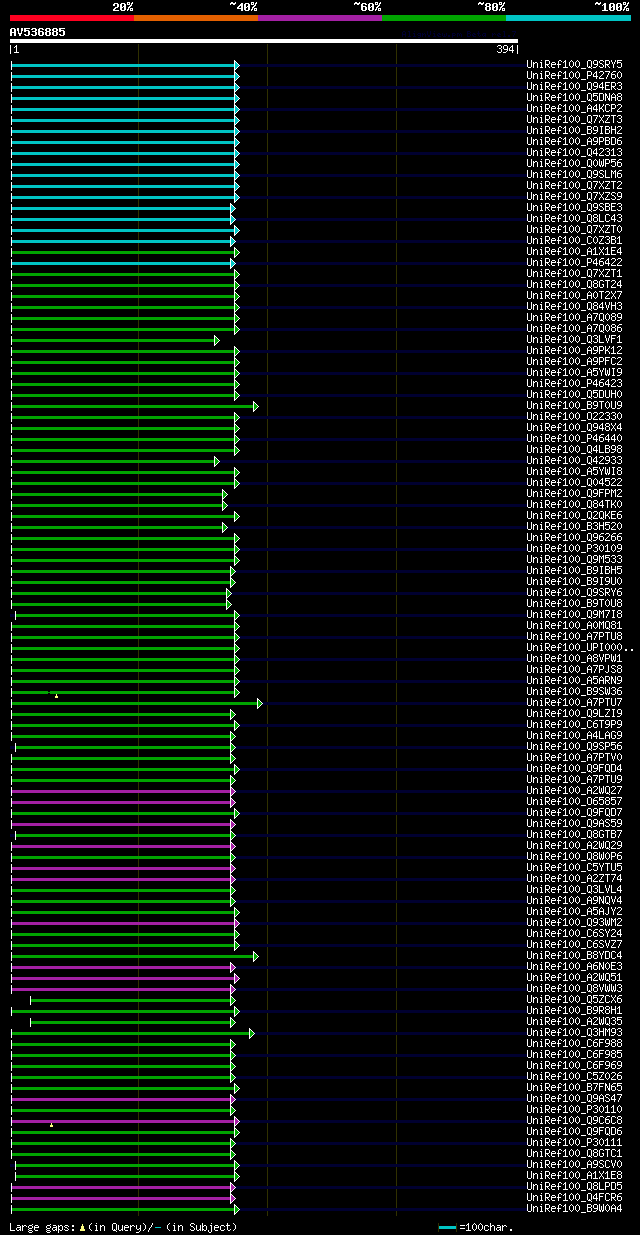The height and width of the screenshot is (1235, 640).
Task: Select the UniRef100_Q8GTB7 label
Action: click(574, 835)
